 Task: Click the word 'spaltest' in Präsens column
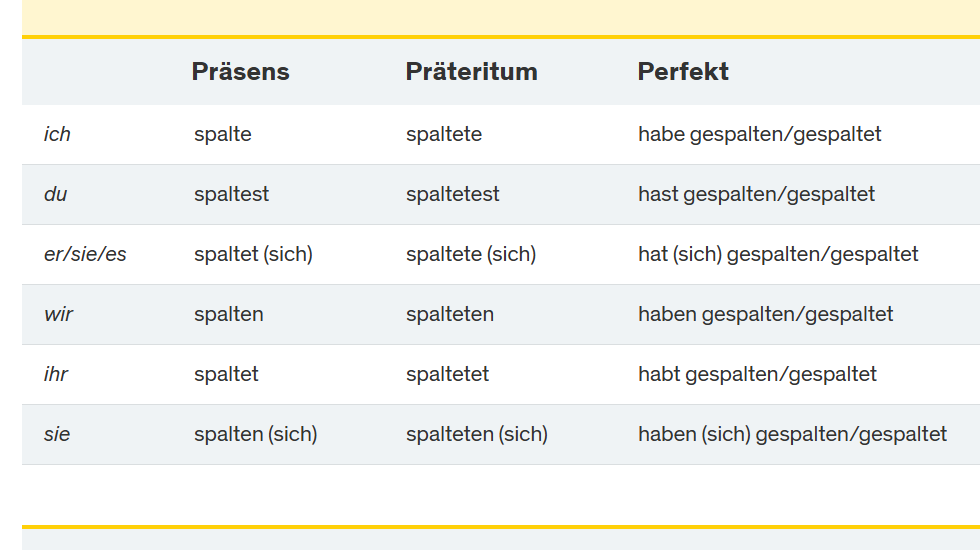(x=231, y=194)
